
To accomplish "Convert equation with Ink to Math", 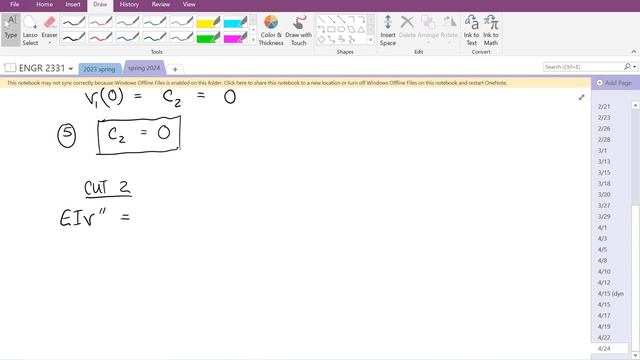I will (x=491, y=30).
